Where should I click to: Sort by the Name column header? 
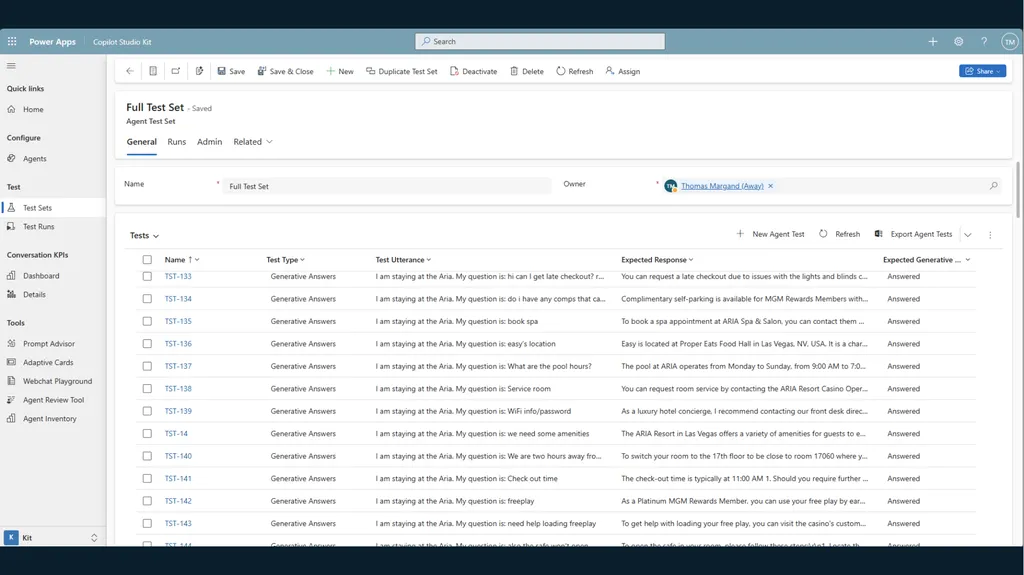(x=182, y=259)
